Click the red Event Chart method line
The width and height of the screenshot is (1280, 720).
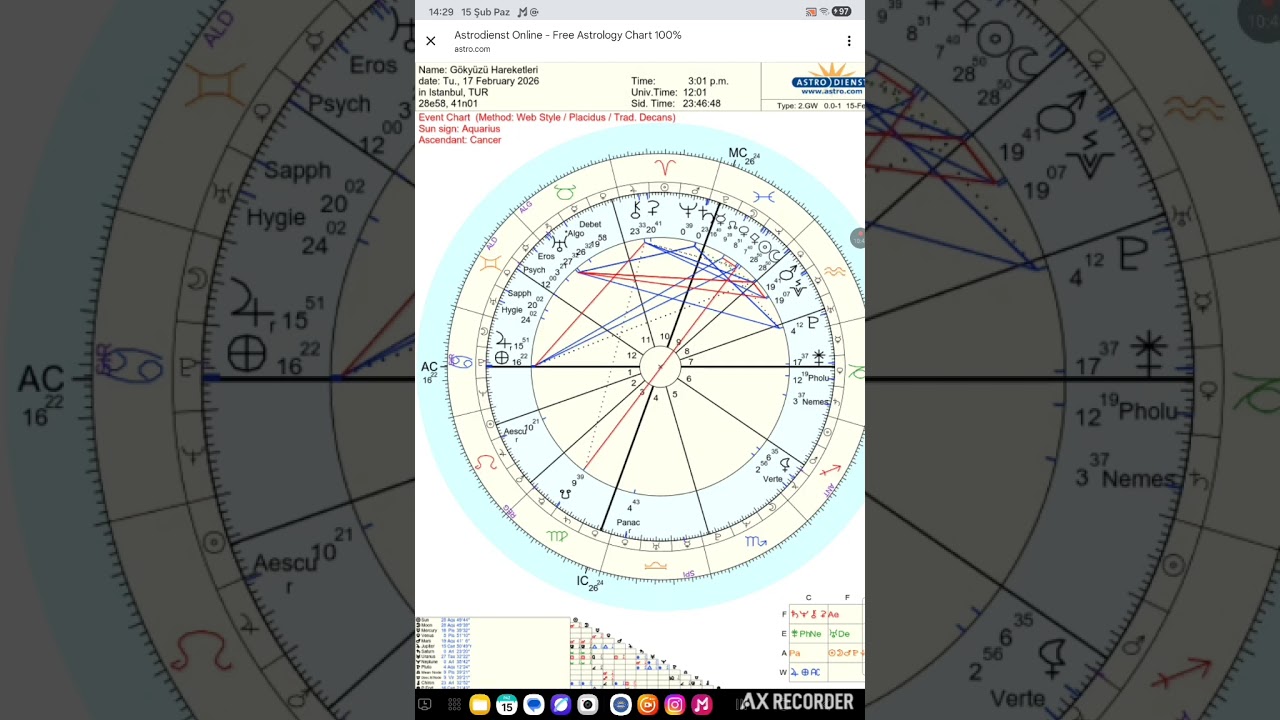tap(547, 118)
